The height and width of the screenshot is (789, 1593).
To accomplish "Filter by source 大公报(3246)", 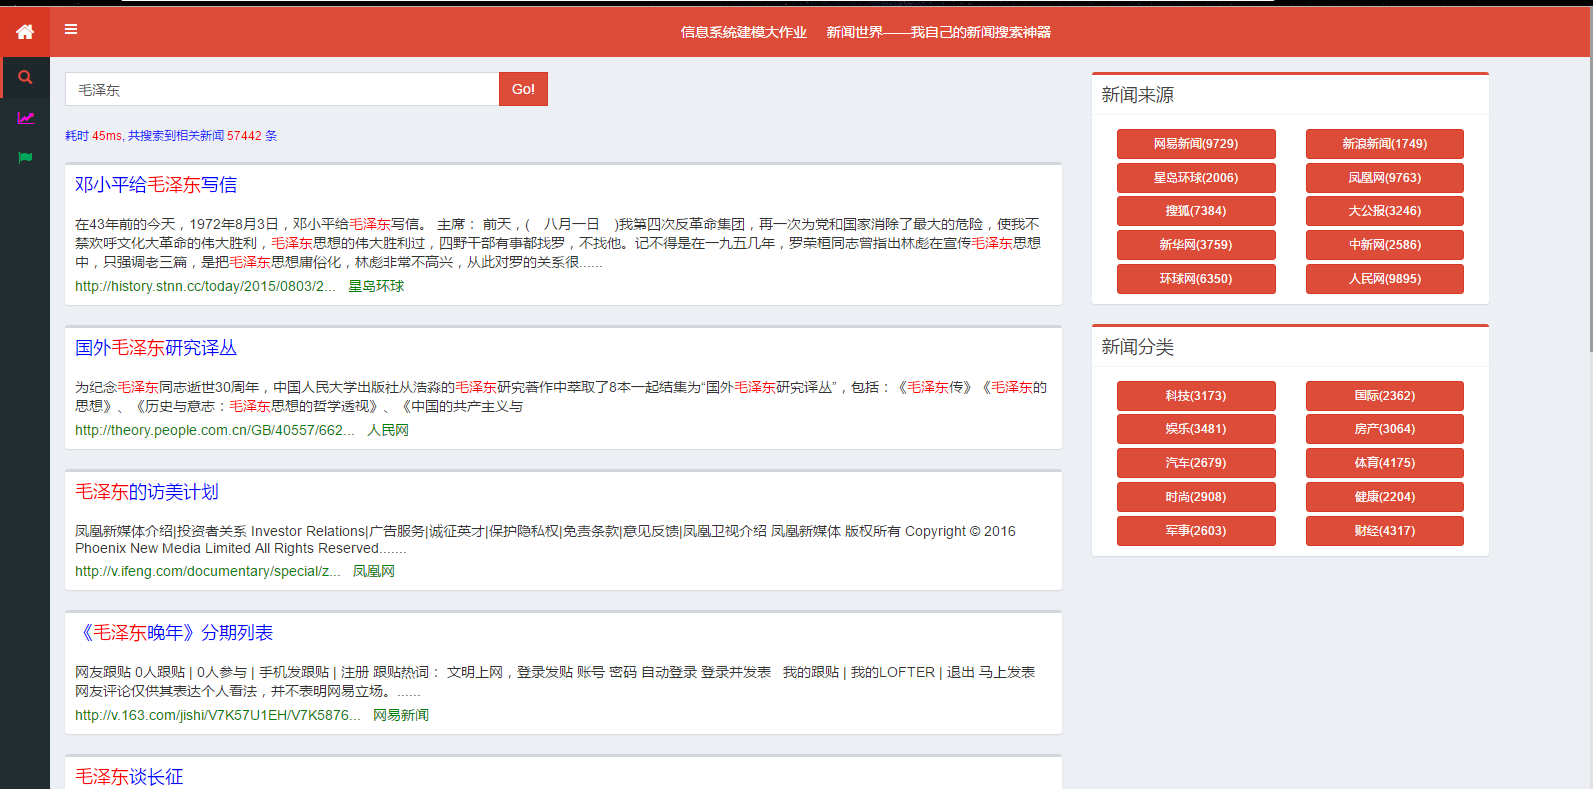I will pos(1385,211).
